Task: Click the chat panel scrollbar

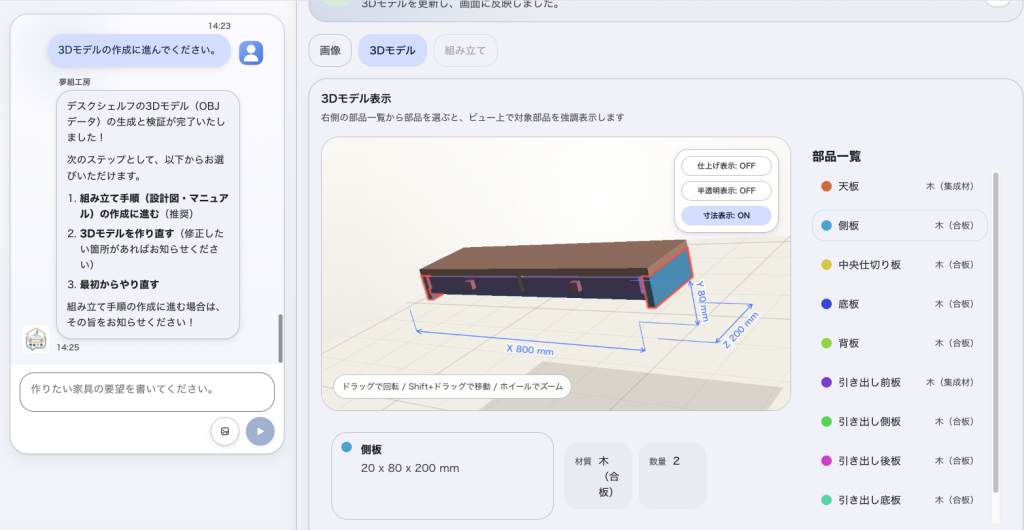Action: pyautogui.click(x=280, y=338)
